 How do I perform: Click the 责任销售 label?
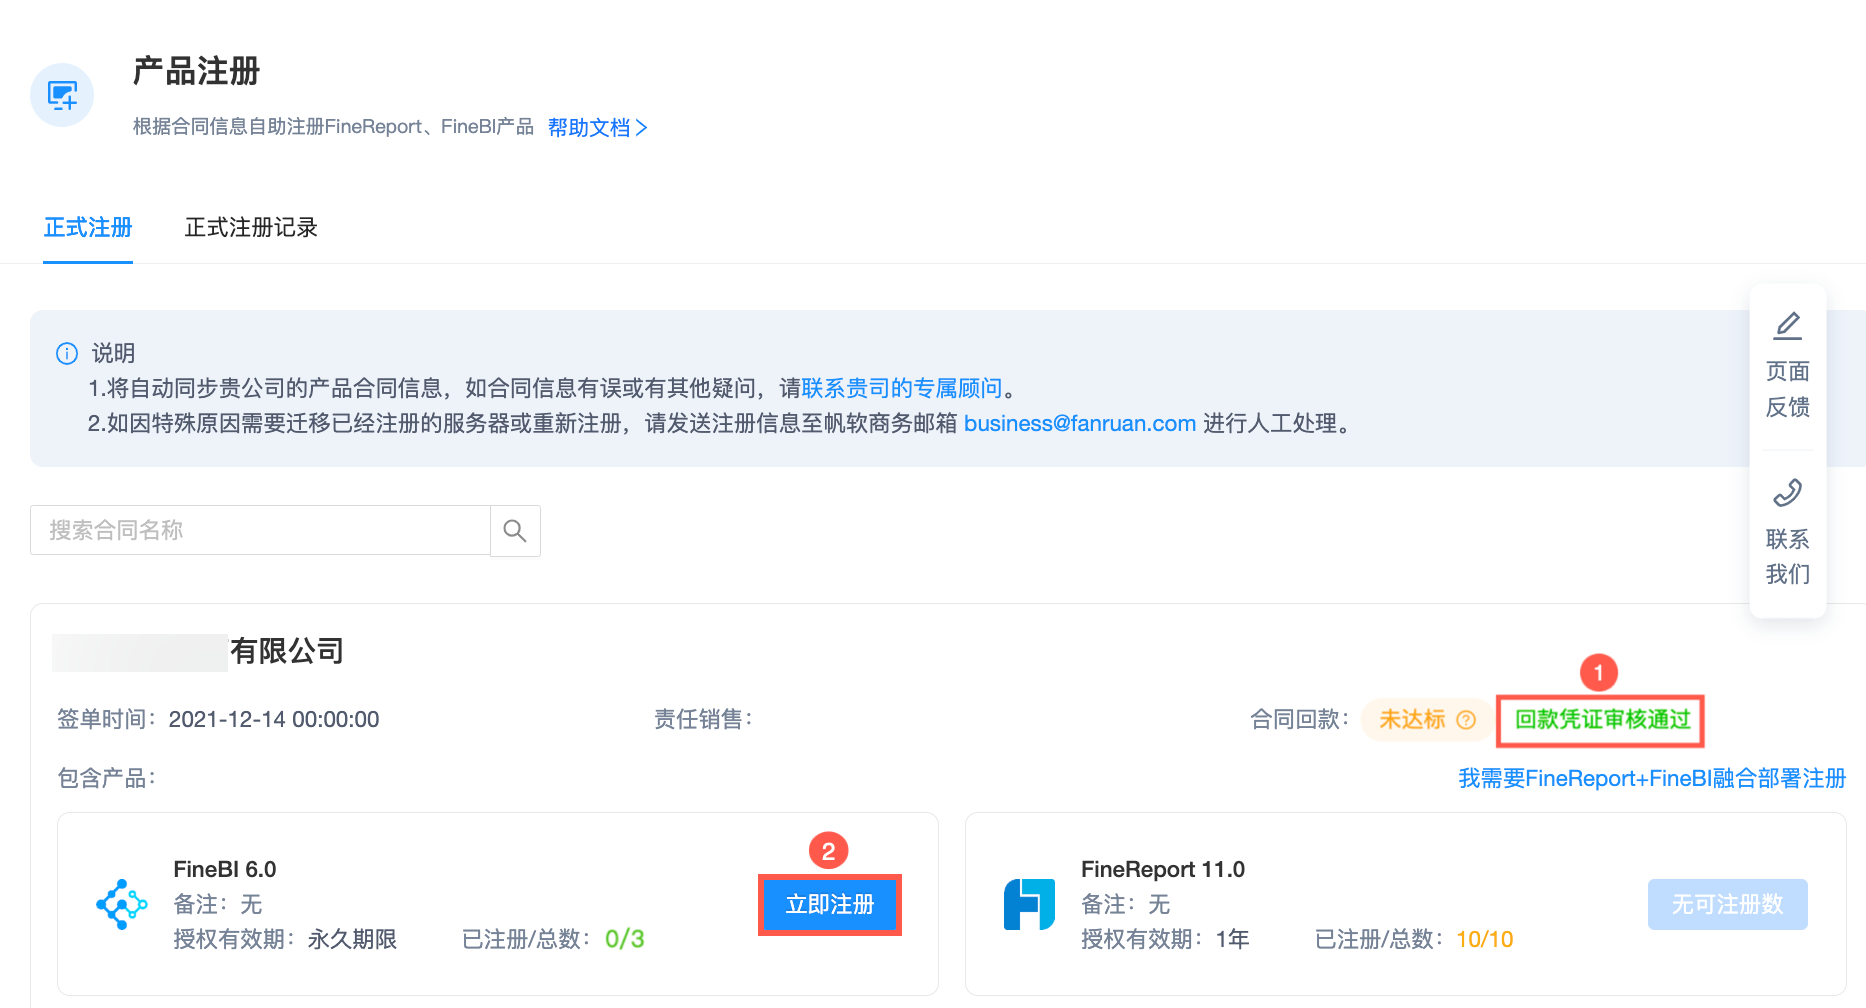(x=702, y=720)
